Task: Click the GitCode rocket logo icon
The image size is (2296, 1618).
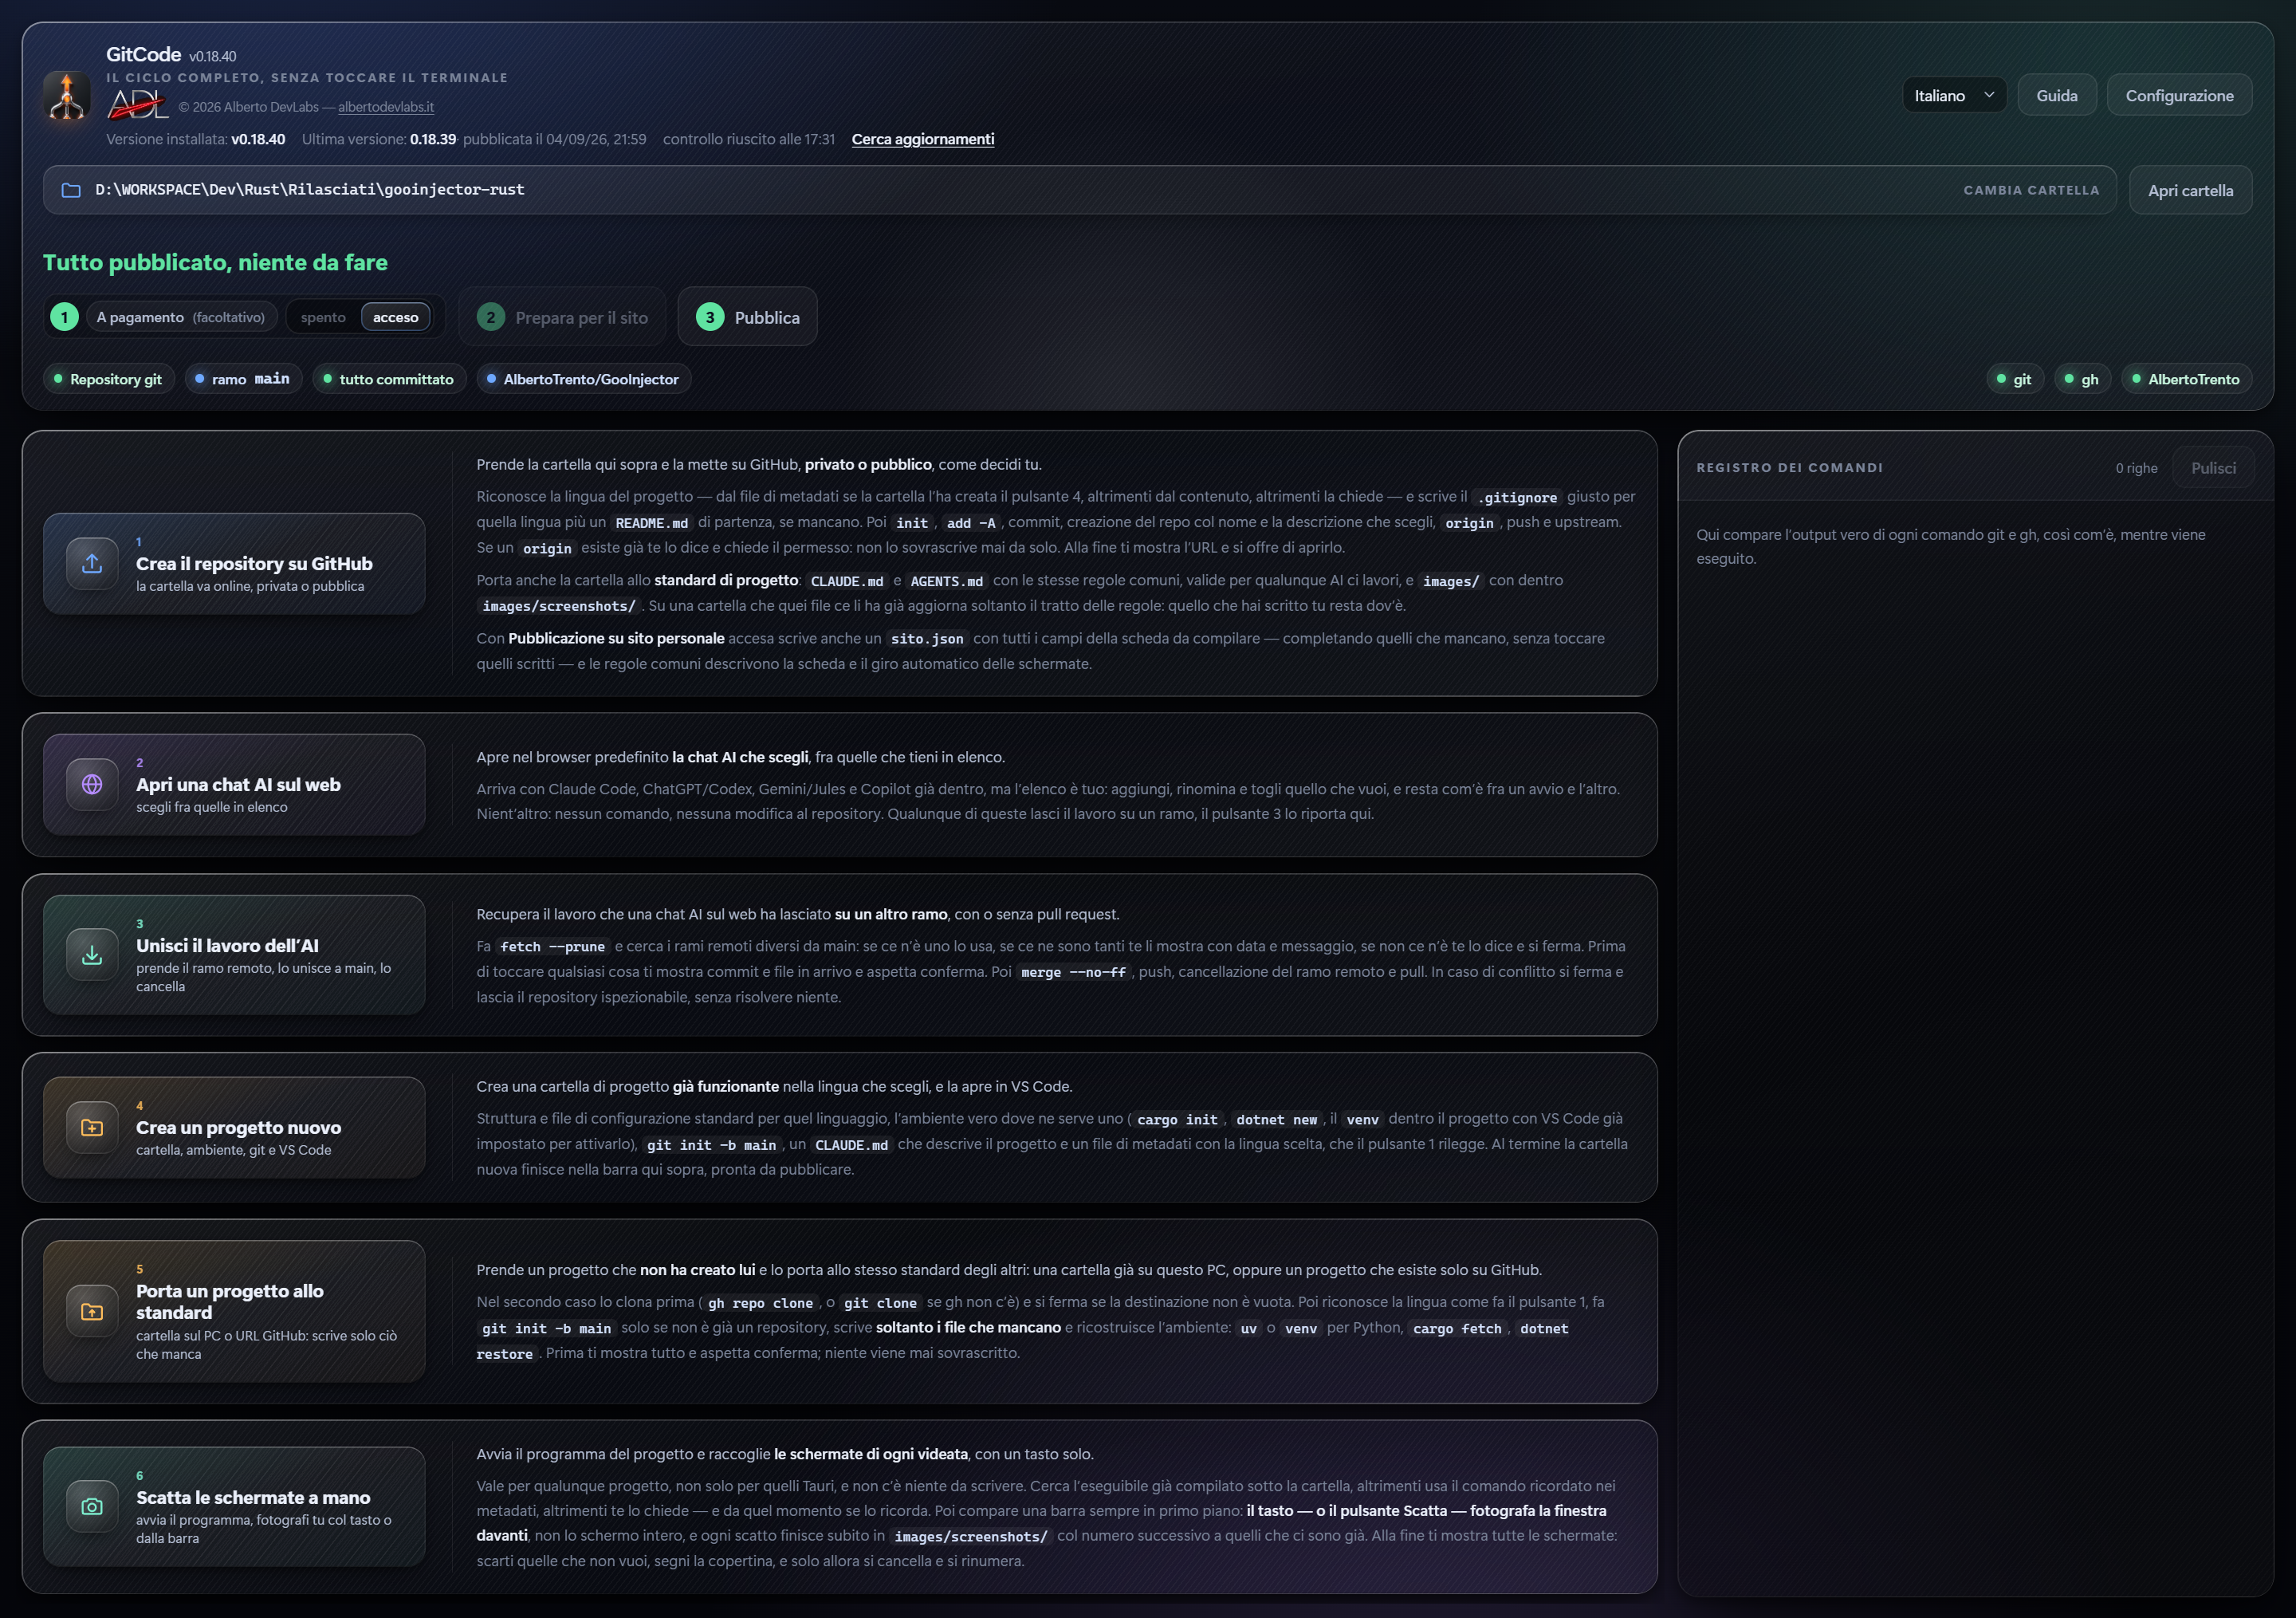Action: (67, 96)
